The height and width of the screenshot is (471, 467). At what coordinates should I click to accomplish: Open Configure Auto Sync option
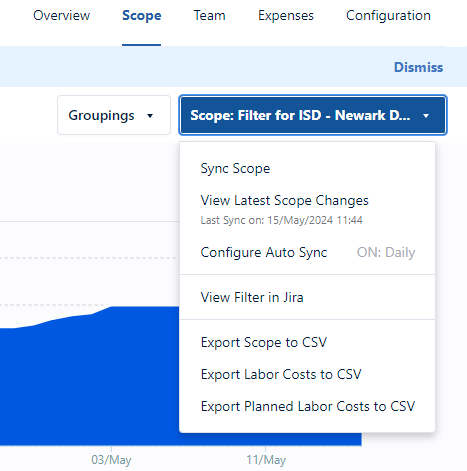[264, 252]
